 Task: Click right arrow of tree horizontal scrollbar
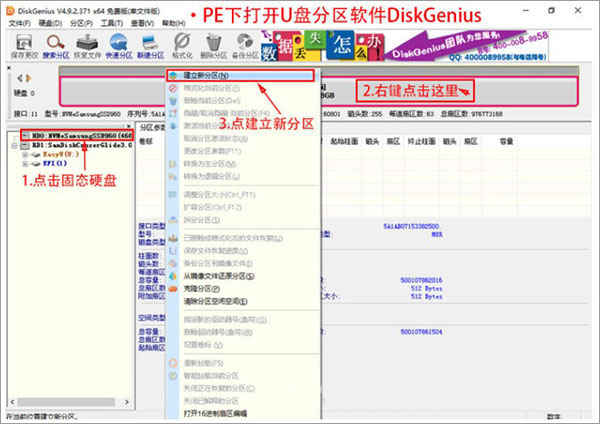127,402
